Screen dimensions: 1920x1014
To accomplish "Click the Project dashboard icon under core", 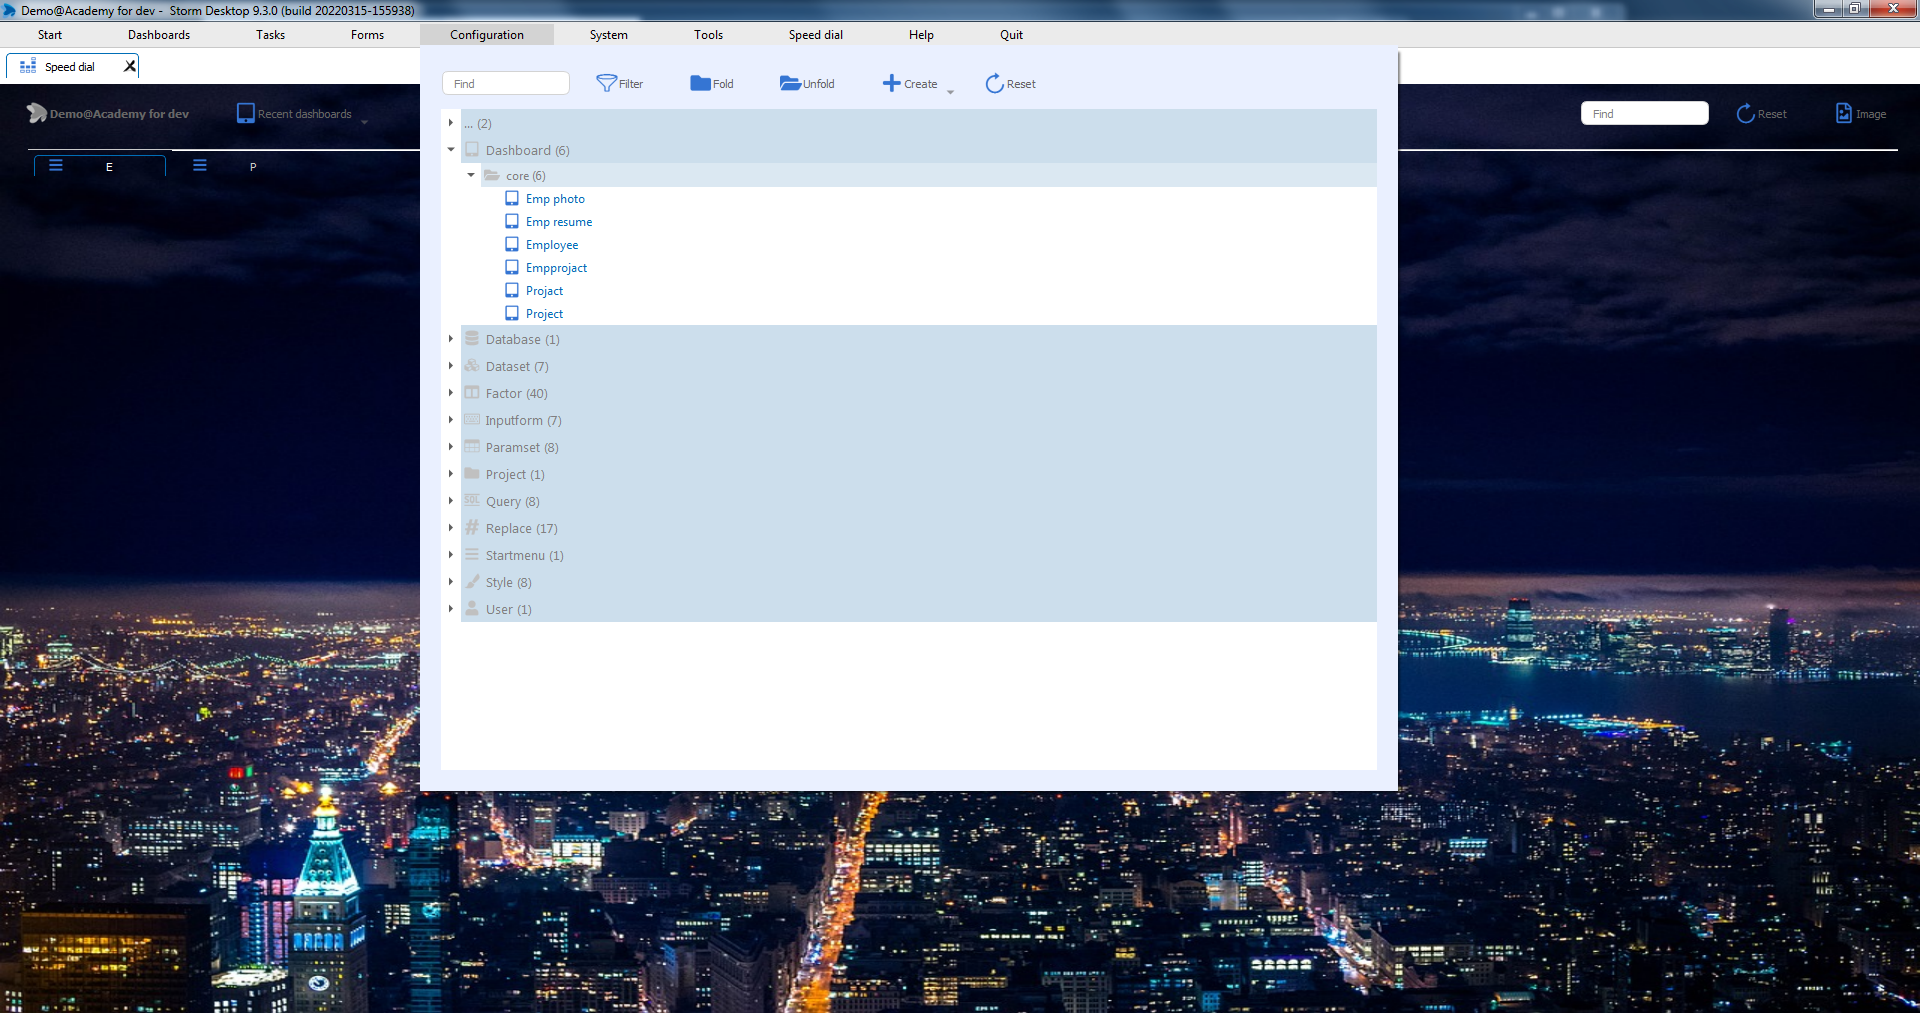I will pos(512,313).
